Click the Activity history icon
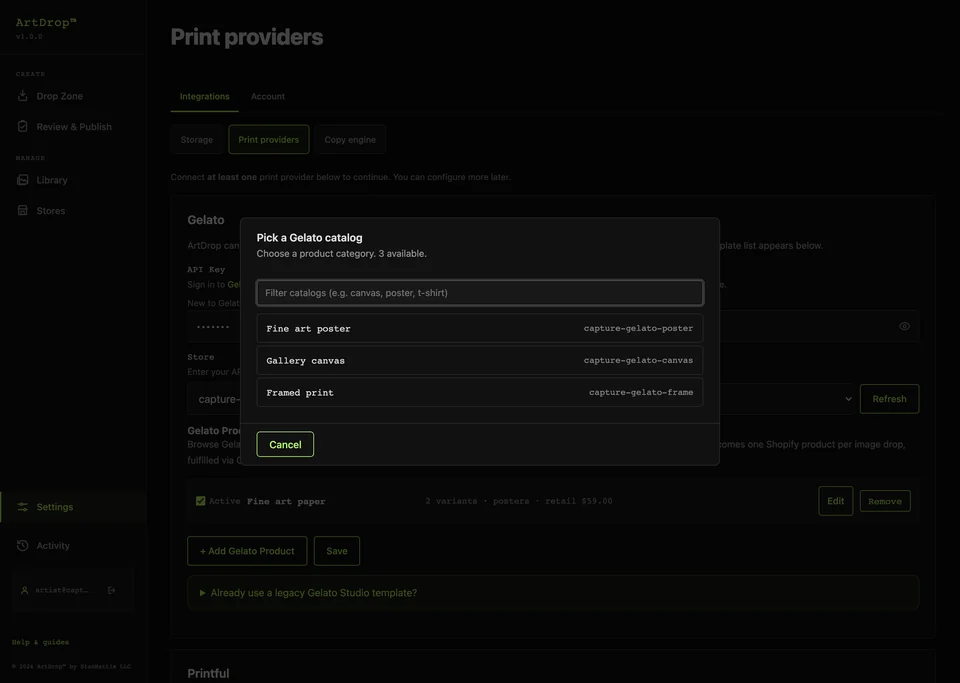The height and width of the screenshot is (683, 960). coord(23,545)
